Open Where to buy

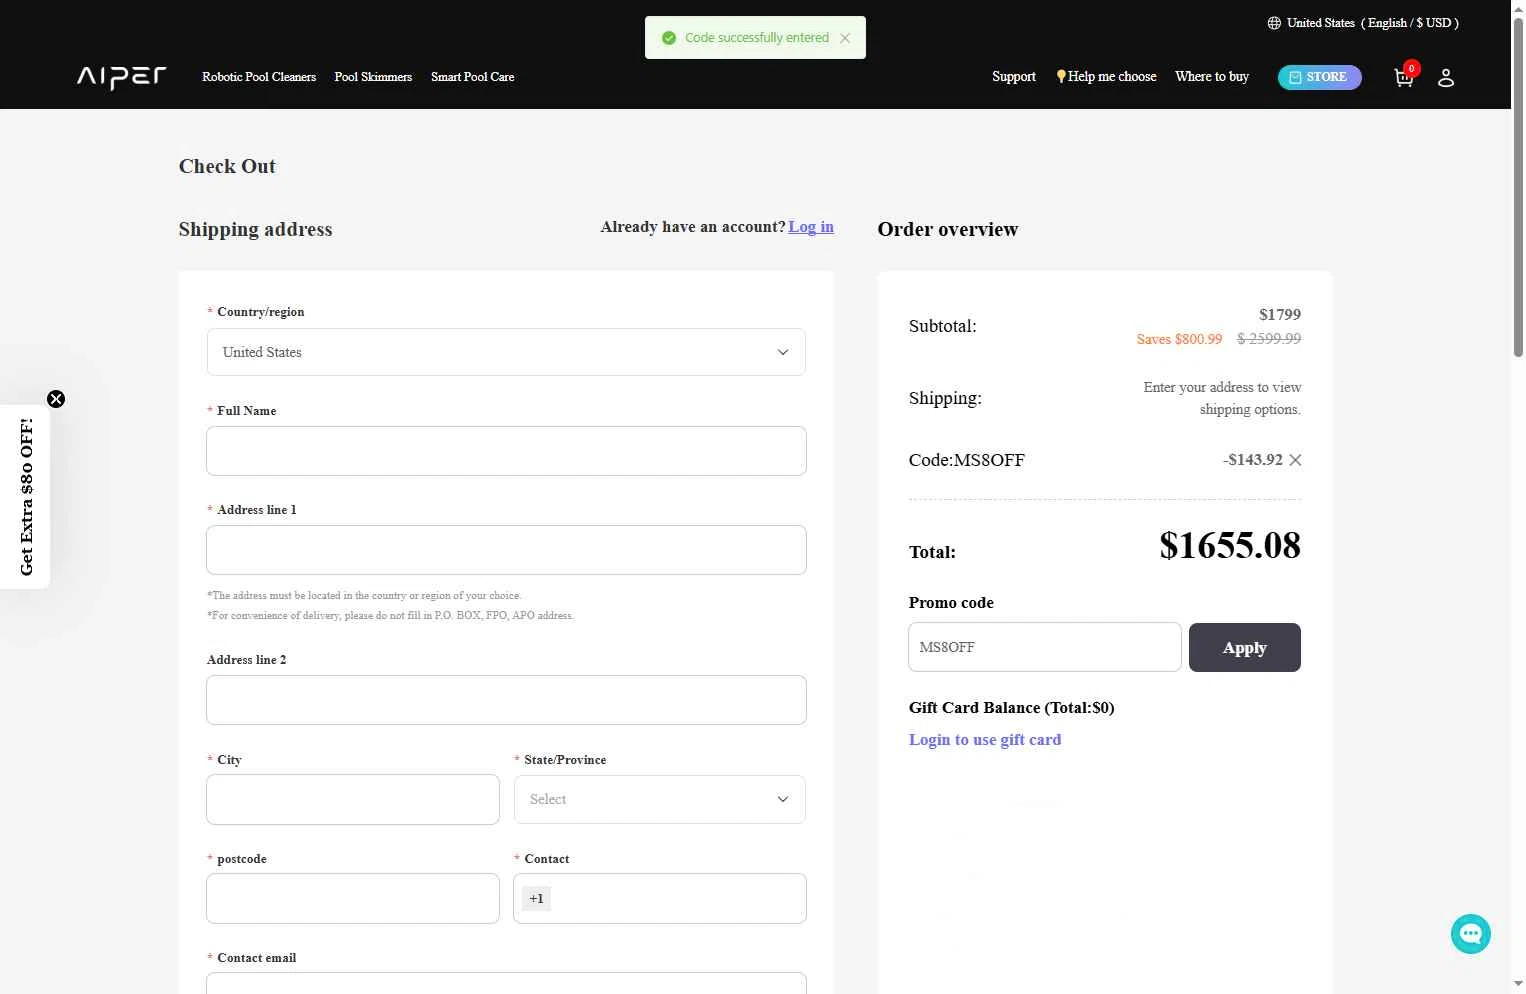(1212, 77)
